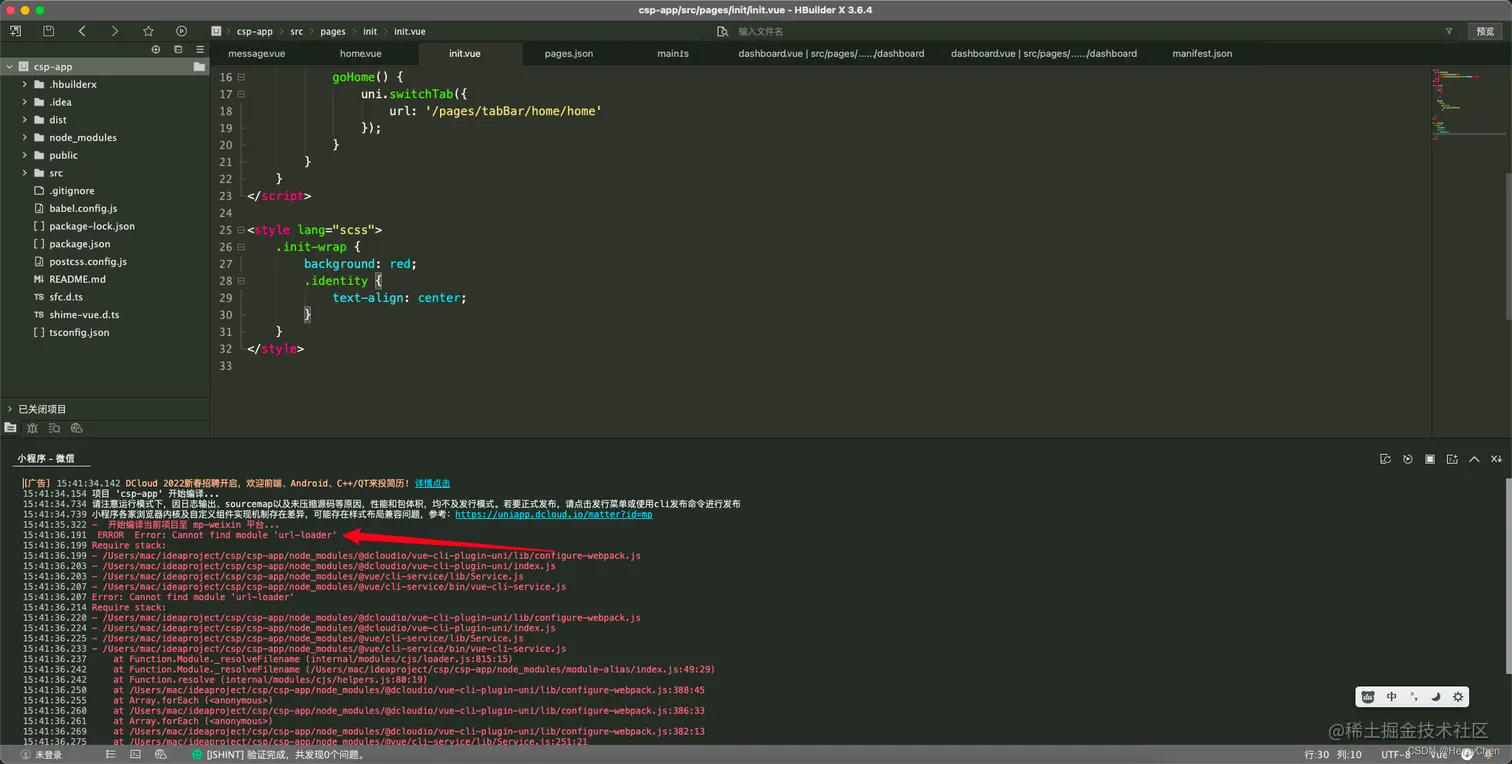Go forward with the right arrow icon
Image resolution: width=1512 pixels, height=764 pixels.
(x=114, y=31)
